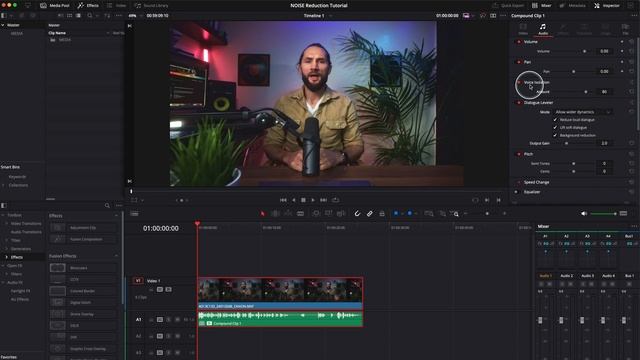The height and width of the screenshot is (360, 640).
Task: Toggle loop playback in viewer transport
Action: coord(336,200)
